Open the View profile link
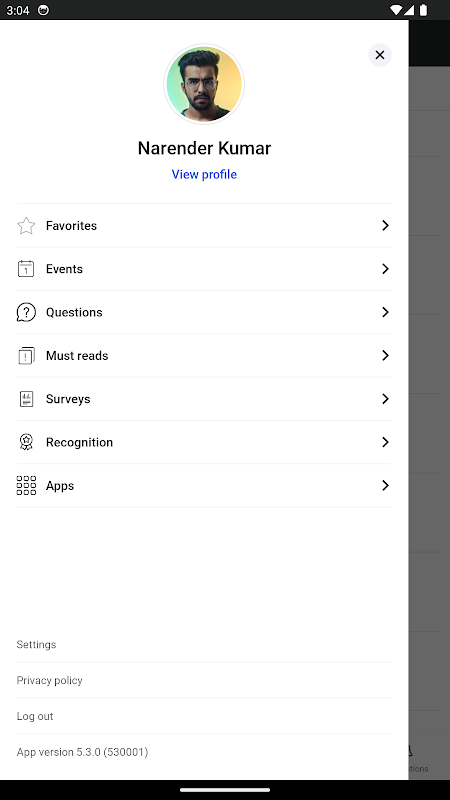The height and width of the screenshot is (800, 450). click(x=204, y=174)
